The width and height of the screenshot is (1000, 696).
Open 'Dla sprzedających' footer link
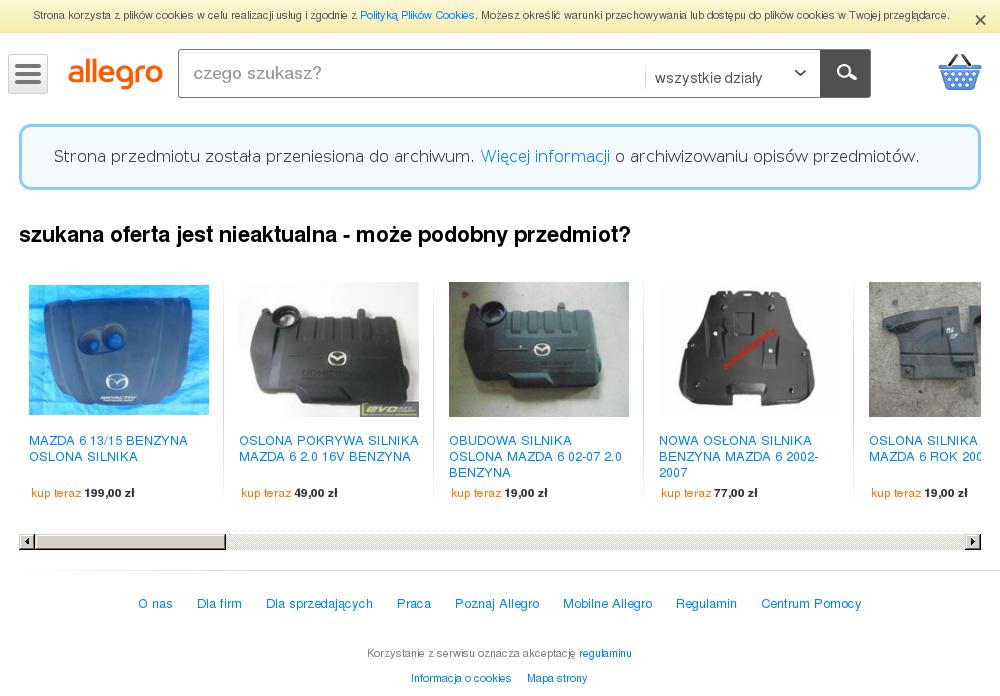pyautogui.click(x=319, y=603)
